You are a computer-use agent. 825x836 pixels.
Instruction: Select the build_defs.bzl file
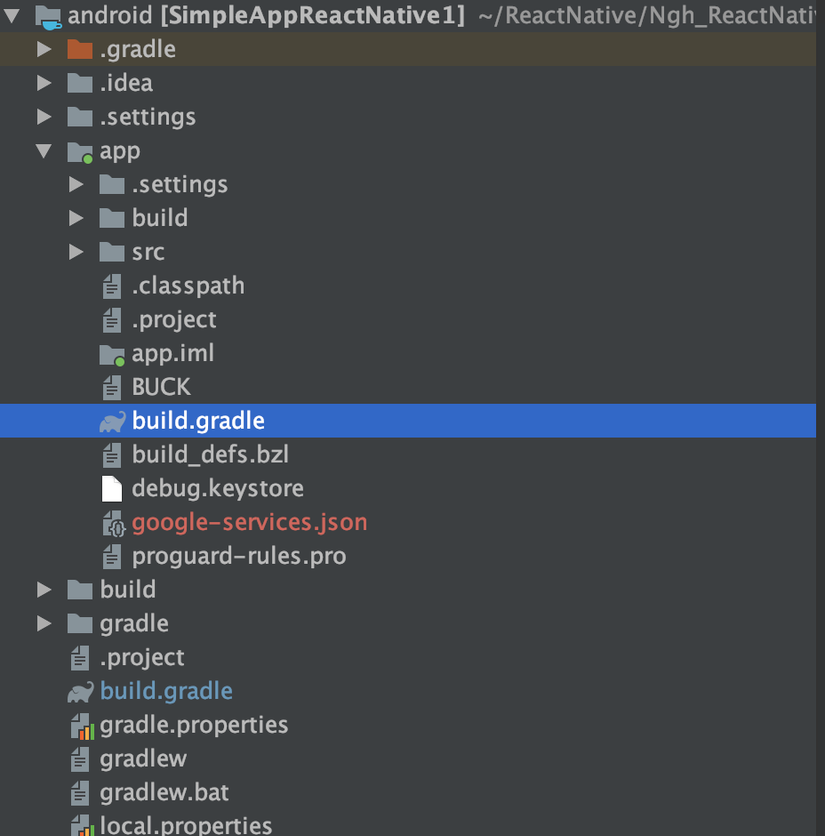click(210, 455)
